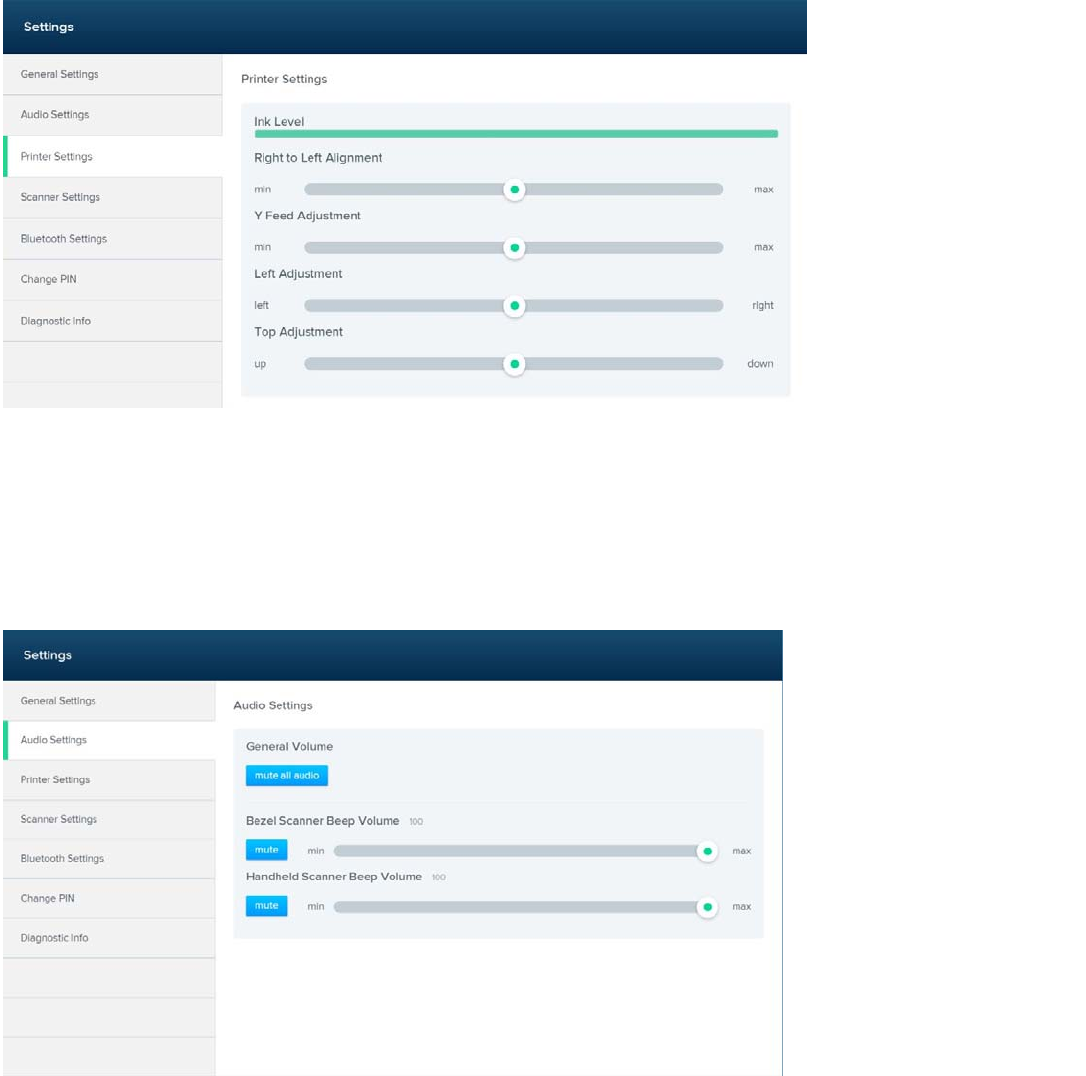The height and width of the screenshot is (1076, 1086).
Task: Open Bluetooth Settings in the upper Printer Settings screen
Action: coord(113,239)
